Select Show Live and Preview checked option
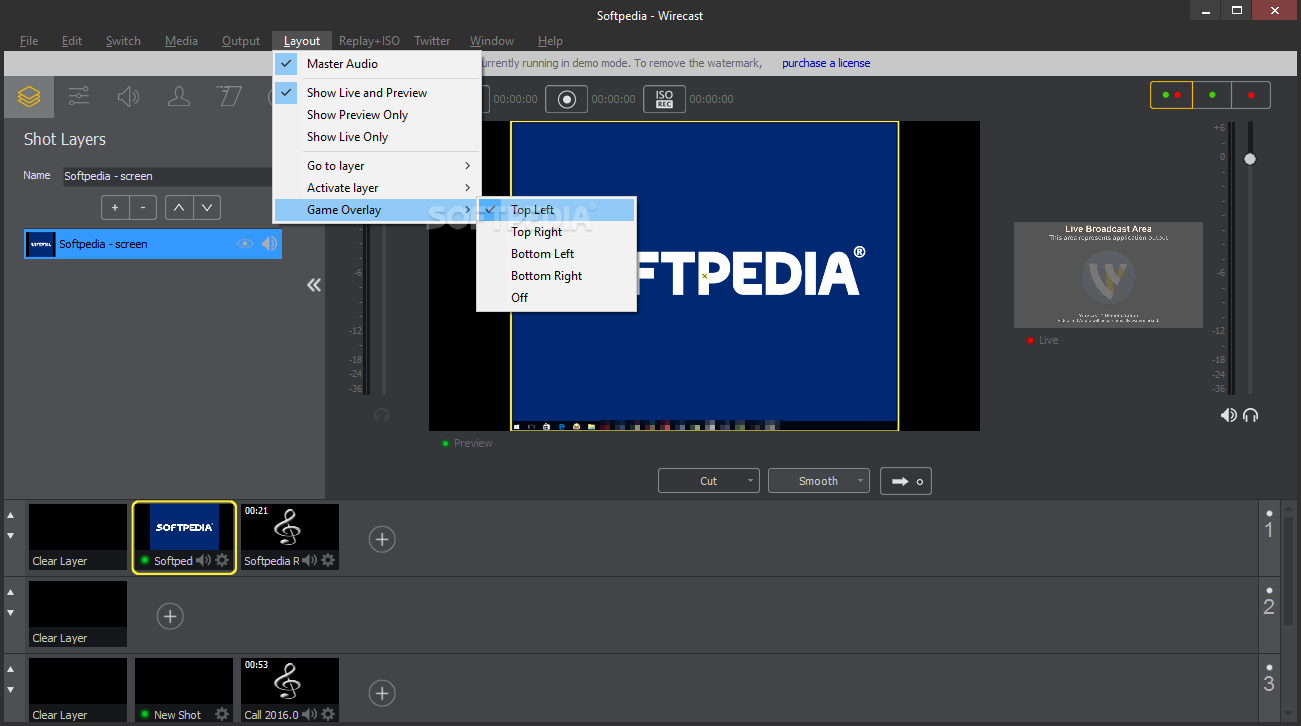The height and width of the screenshot is (726, 1301). click(377, 92)
